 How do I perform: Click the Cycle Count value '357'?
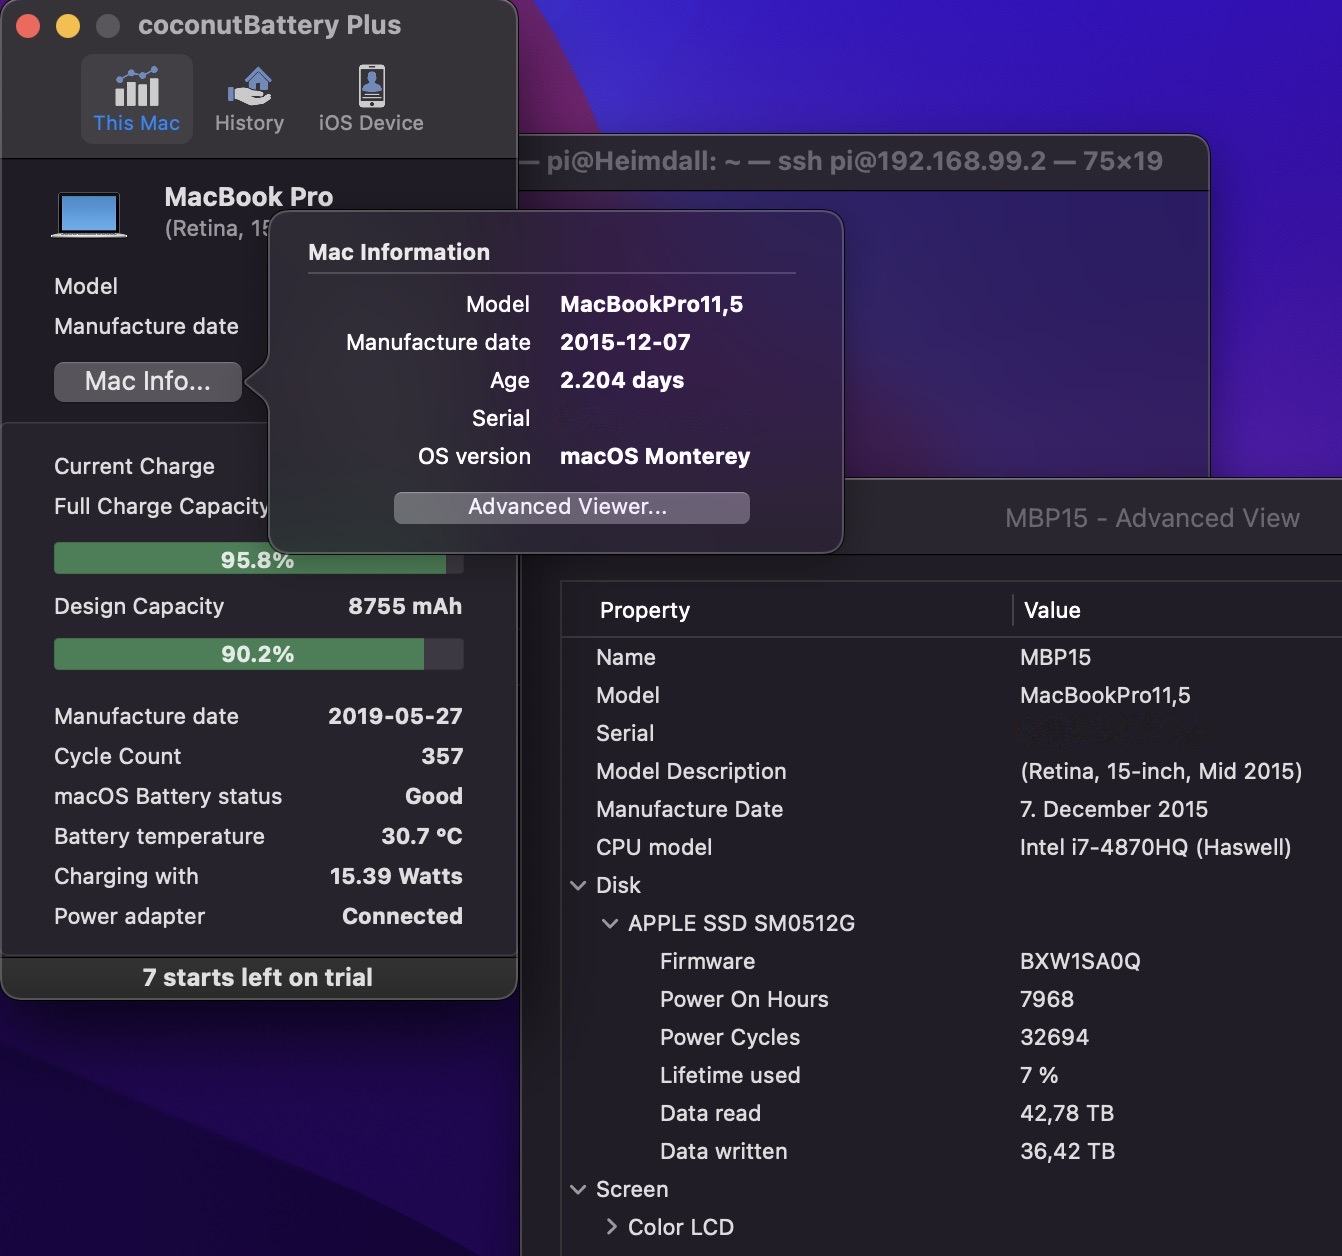442,756
